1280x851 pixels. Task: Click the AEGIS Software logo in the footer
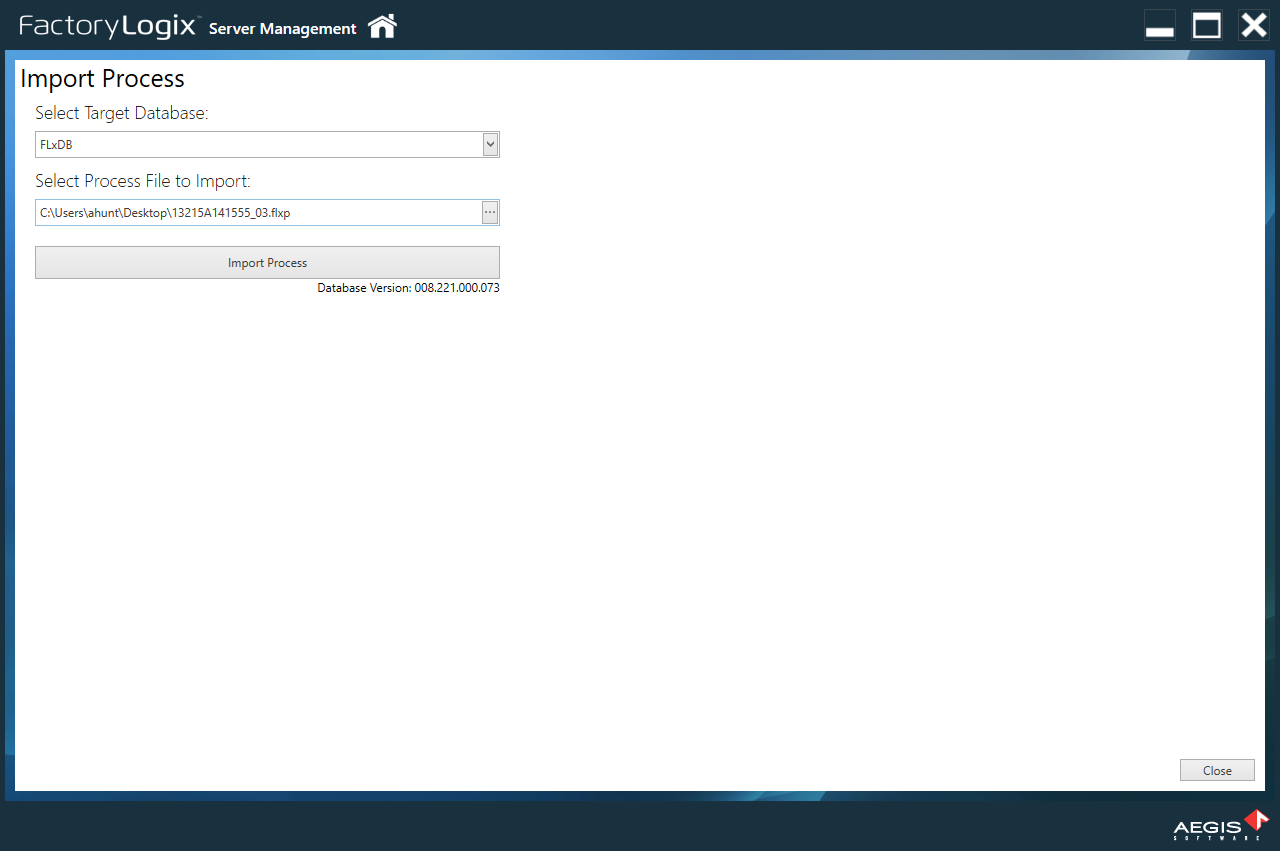click(x=1215, y=827)
